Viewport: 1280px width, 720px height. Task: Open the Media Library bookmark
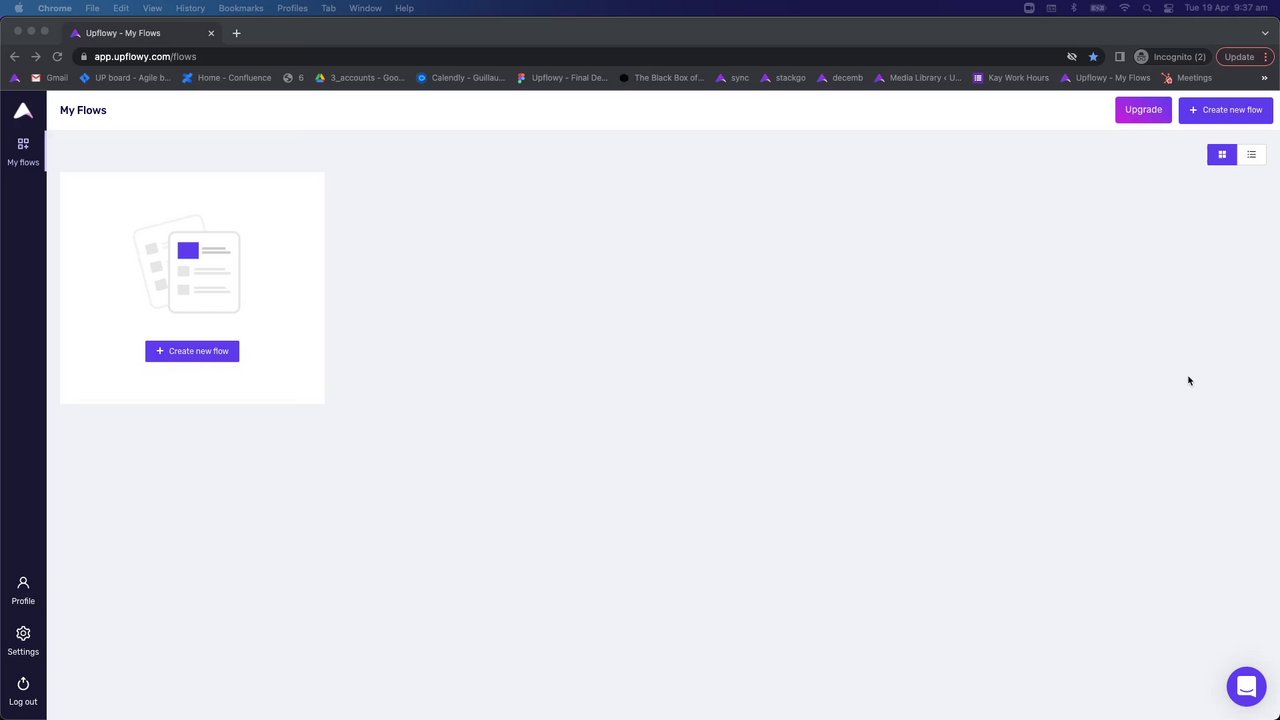click(x=918, y=78)
